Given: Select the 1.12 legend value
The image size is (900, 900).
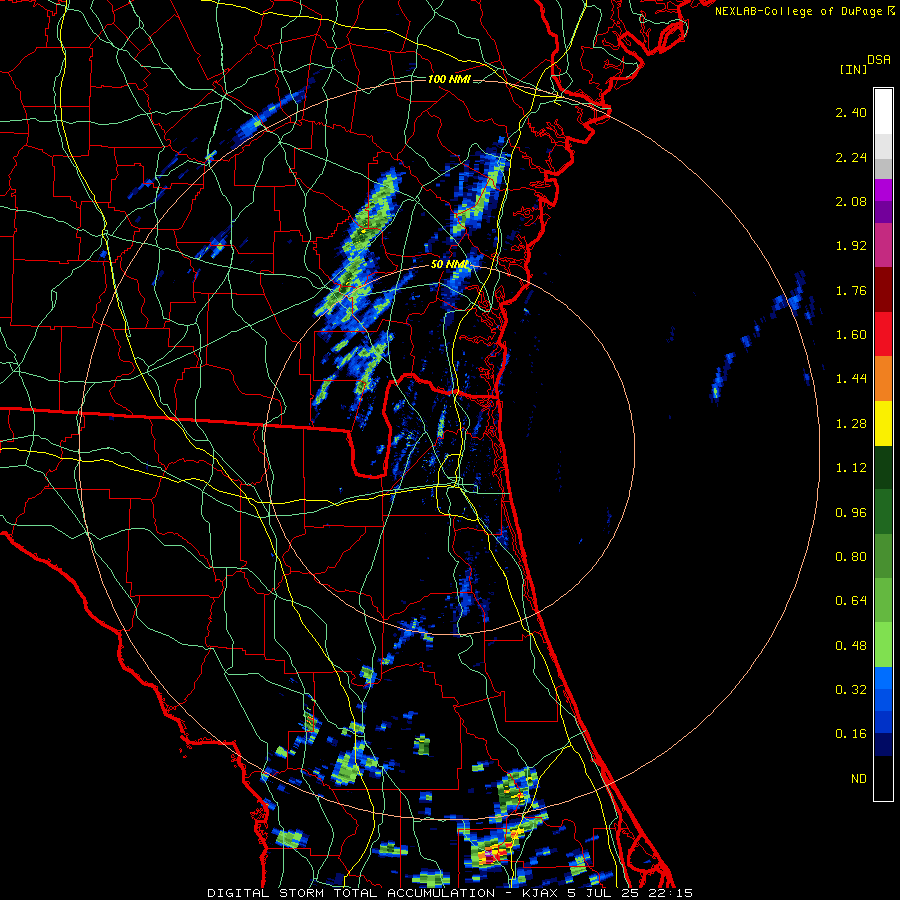Looking at the screenshot, I should [x=851, y=468].
